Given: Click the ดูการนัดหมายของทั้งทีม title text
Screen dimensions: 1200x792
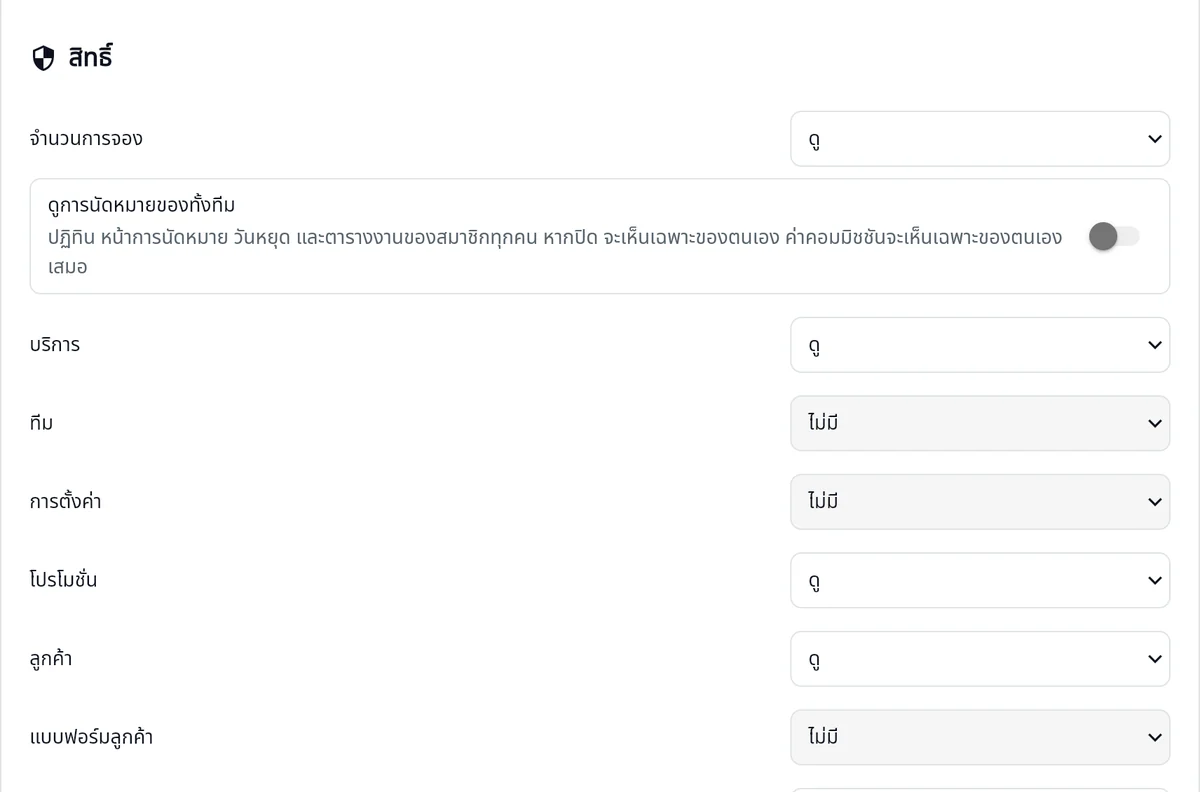Looking at the screenshot, I should point(142,206).
